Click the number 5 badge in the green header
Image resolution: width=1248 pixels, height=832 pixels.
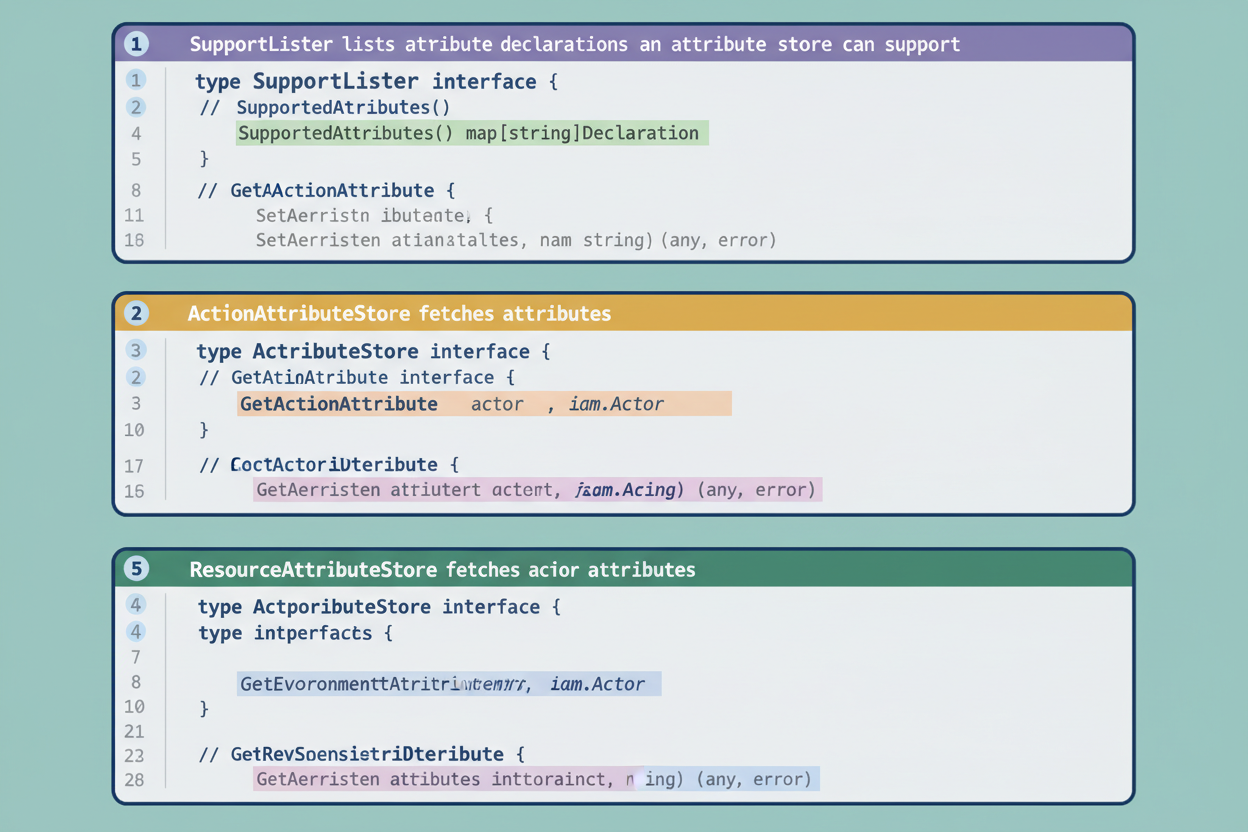(x=136, y=569)
